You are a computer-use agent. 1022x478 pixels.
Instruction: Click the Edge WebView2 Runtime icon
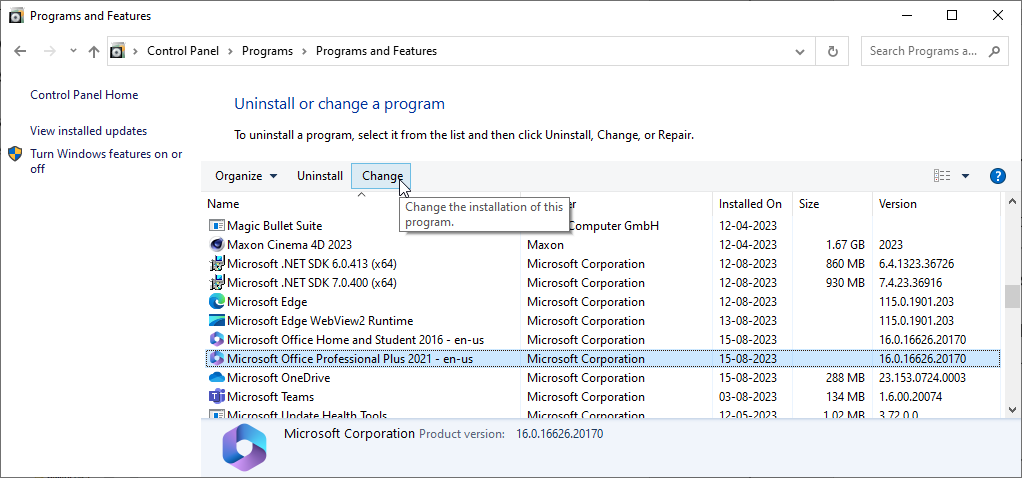tap(216, 321)
